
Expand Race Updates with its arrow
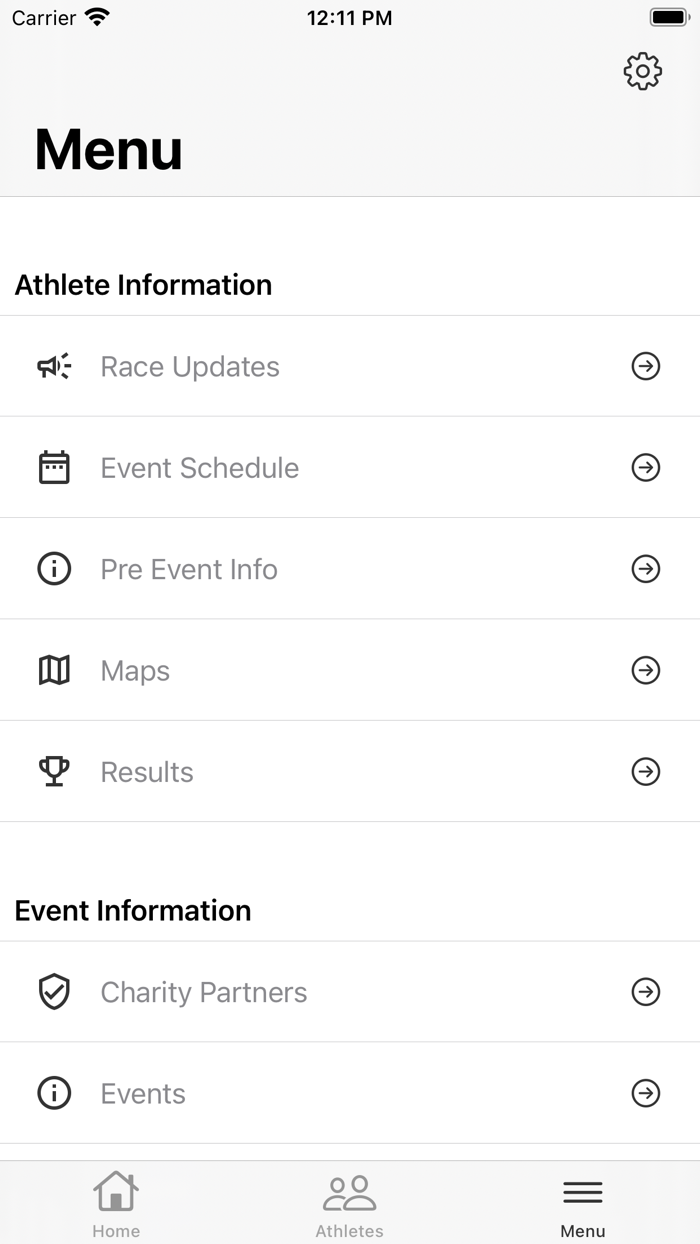pos(646,366)
